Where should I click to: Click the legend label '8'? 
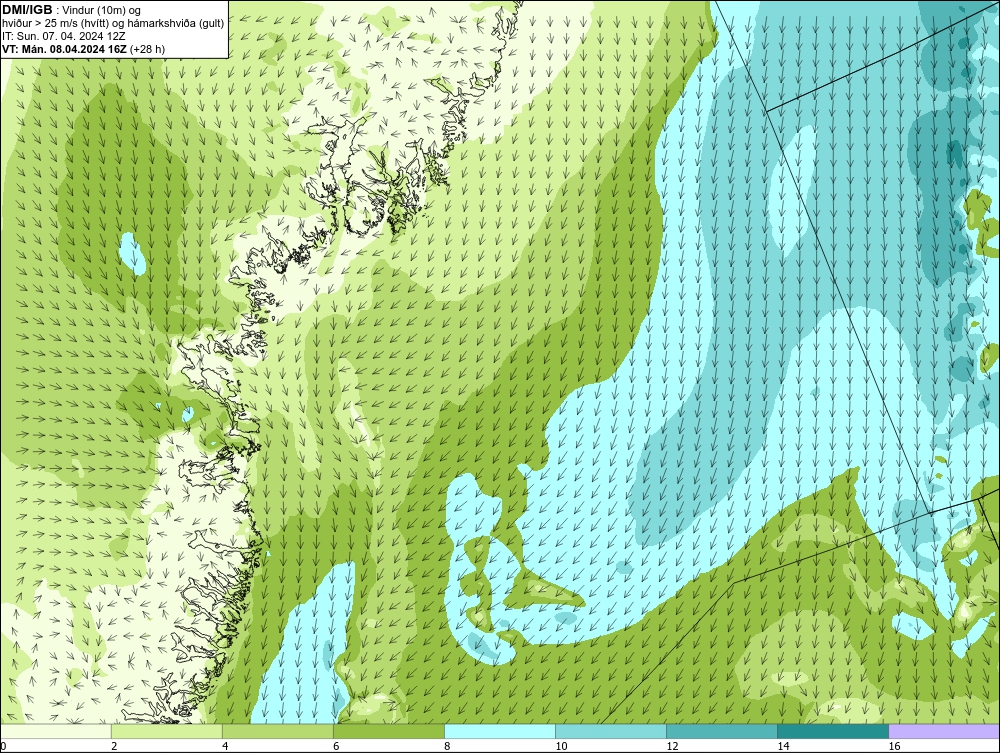click(x=447, y=746)
